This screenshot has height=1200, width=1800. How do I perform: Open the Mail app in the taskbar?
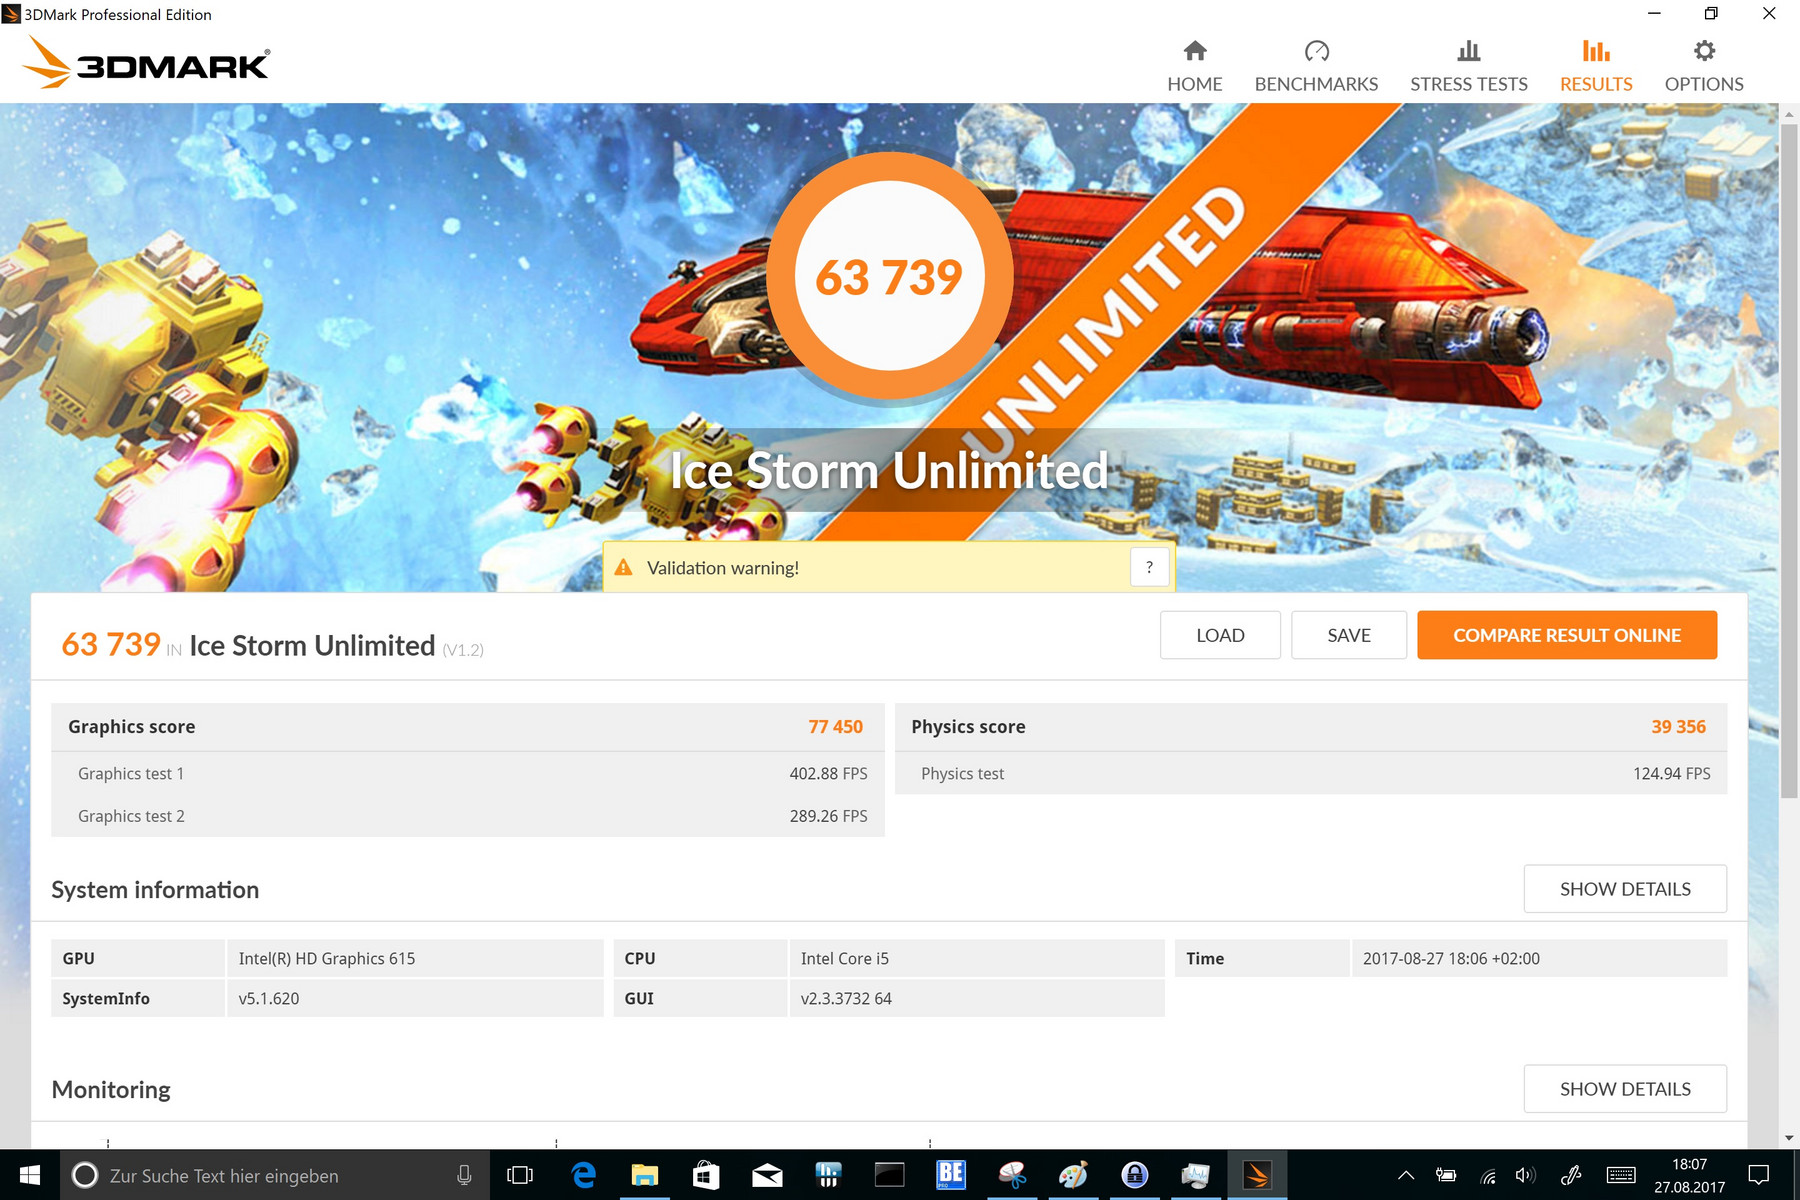coord(767,1175)
